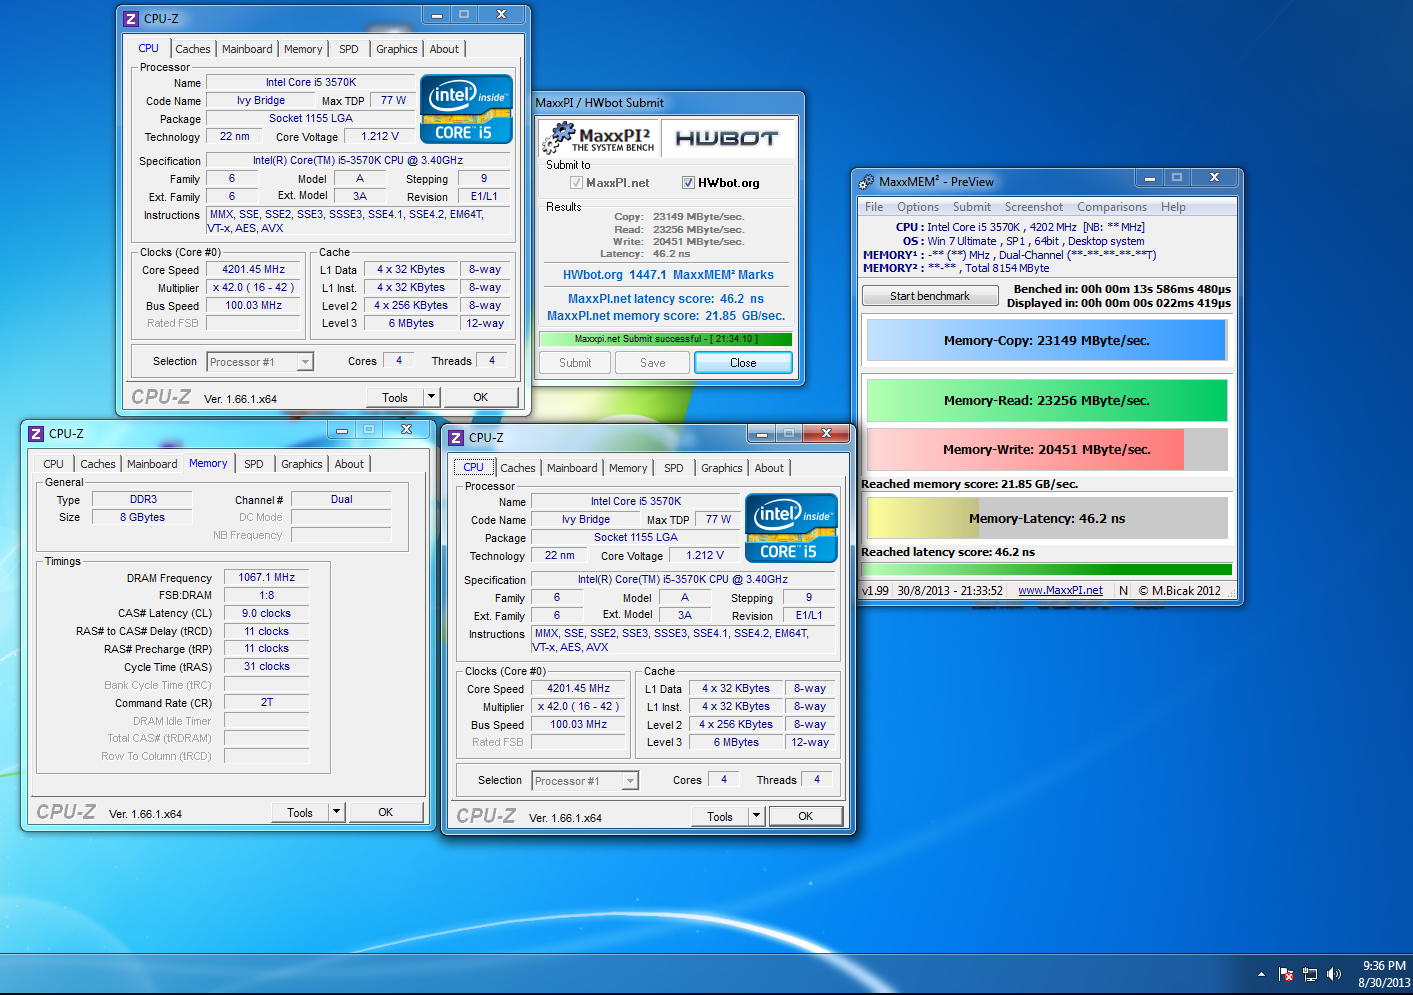This screenshot has width=1413, height=995.
Task: Click Cycle Time (tRAS) 31 clocks value
Action: point(267,666)
